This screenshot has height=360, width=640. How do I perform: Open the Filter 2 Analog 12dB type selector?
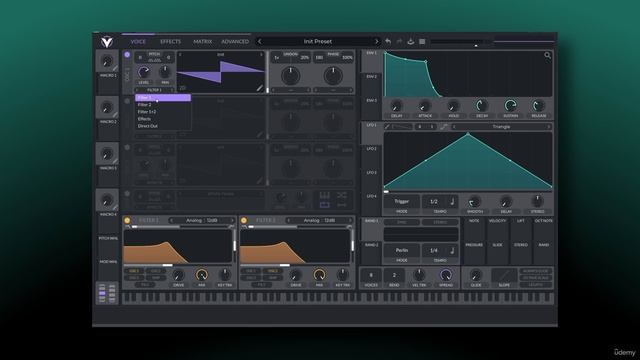(319, 220)
